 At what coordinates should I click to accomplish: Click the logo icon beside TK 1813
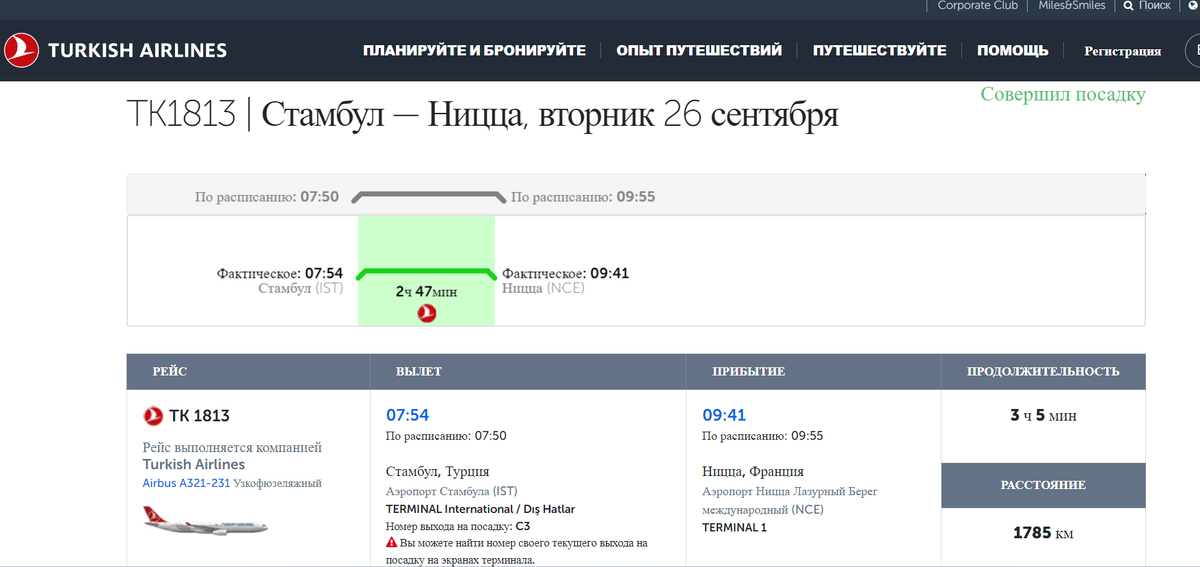point(153,416)
